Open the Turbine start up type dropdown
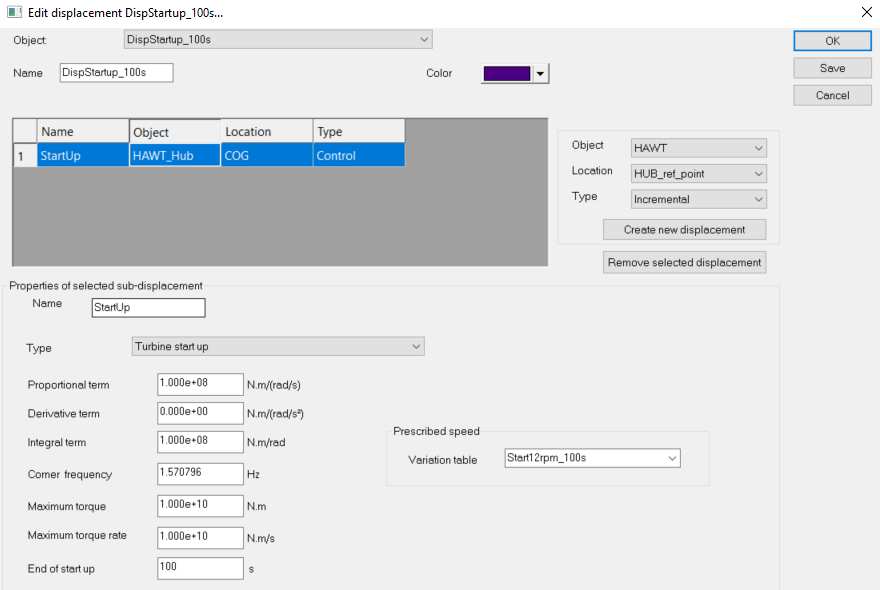The height and width of the screenshot is (590, 880). tap(278, 346)
